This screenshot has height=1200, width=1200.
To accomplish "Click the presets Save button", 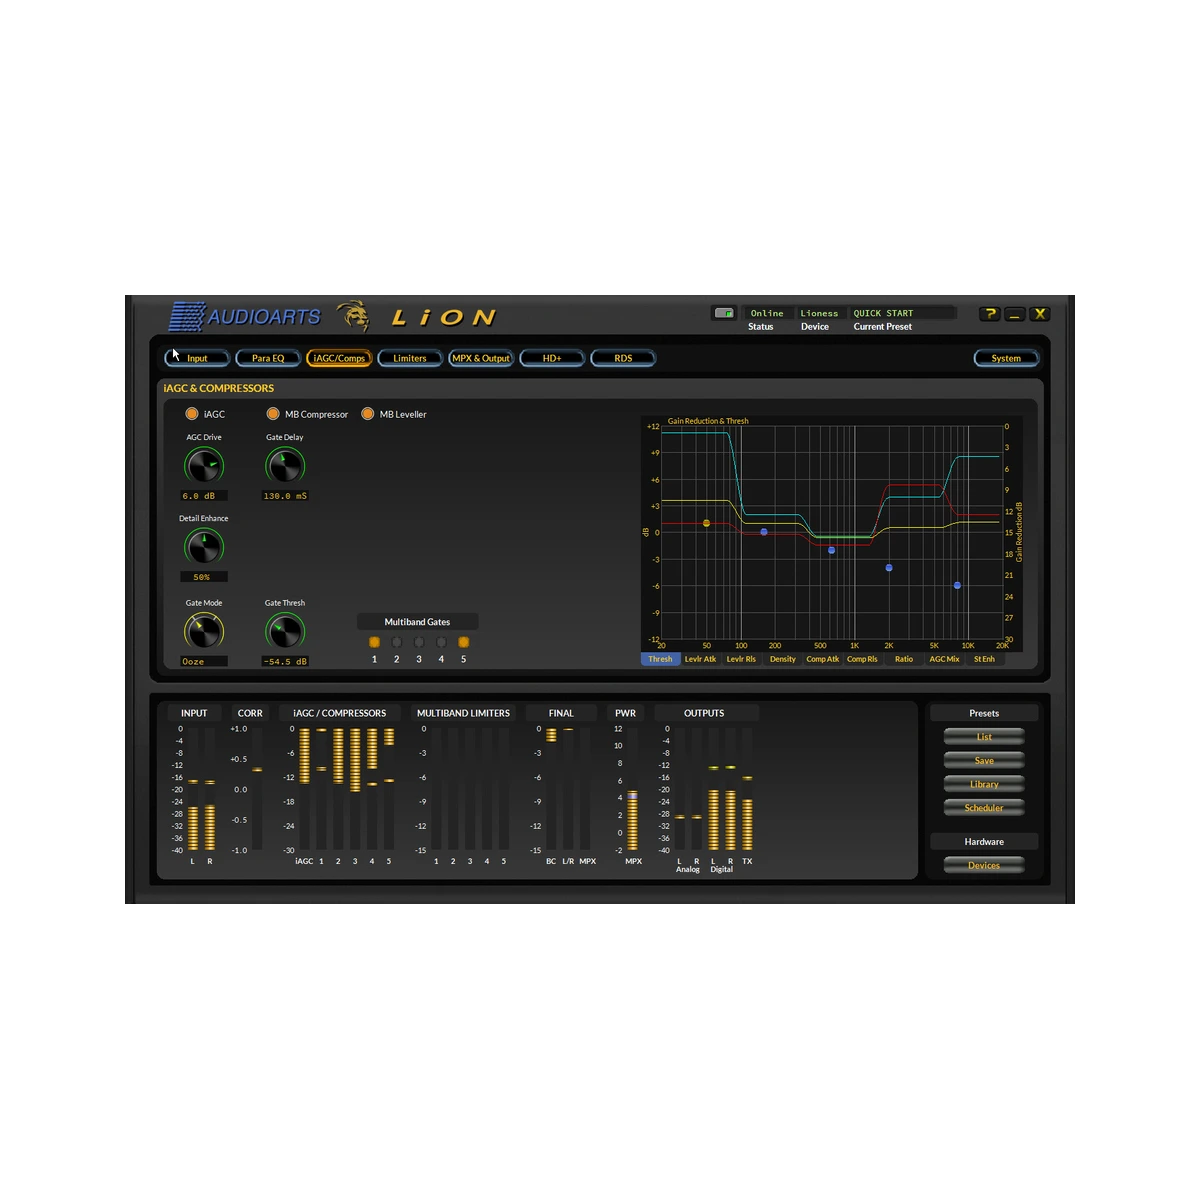I will [x=984, y=761].
